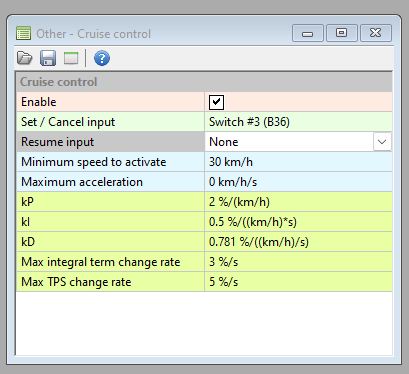Click the window title list icon
This screenshot has height=374, width=409.
[23, 33]
